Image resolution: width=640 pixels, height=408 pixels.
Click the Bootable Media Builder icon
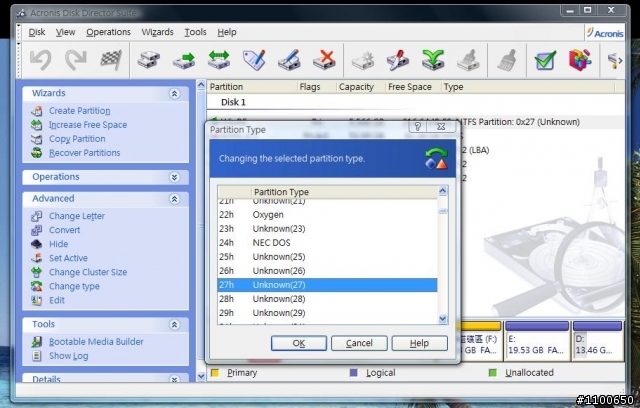tap(37, 342)
